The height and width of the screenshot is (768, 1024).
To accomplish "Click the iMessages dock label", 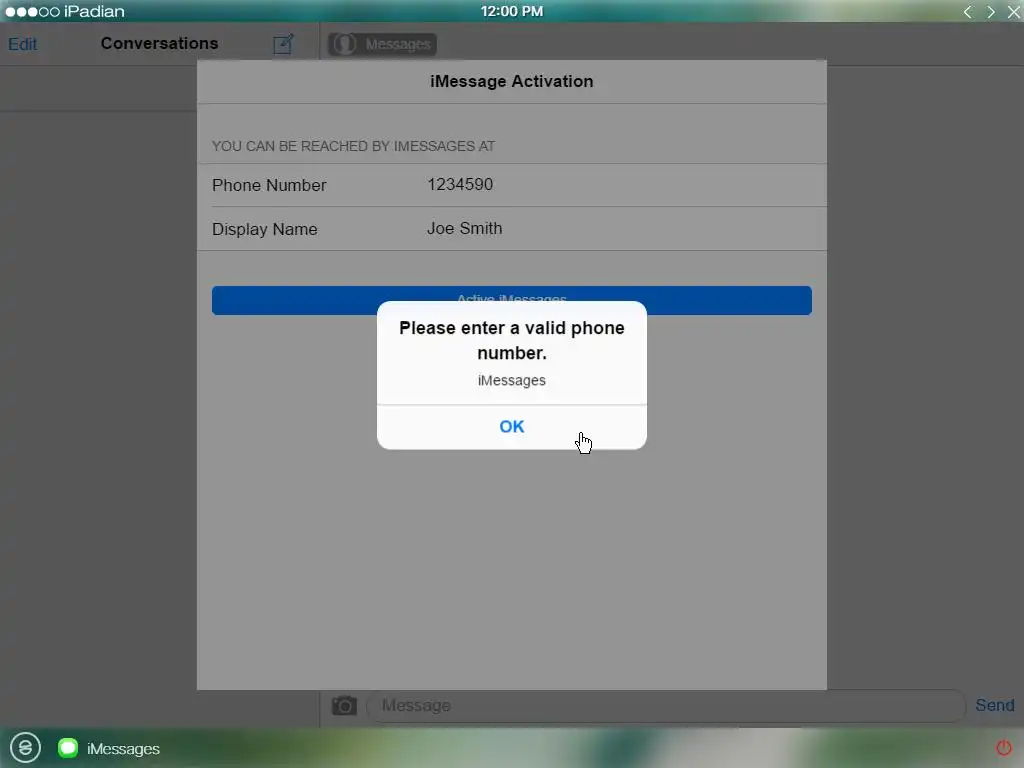I will point(123,748).
